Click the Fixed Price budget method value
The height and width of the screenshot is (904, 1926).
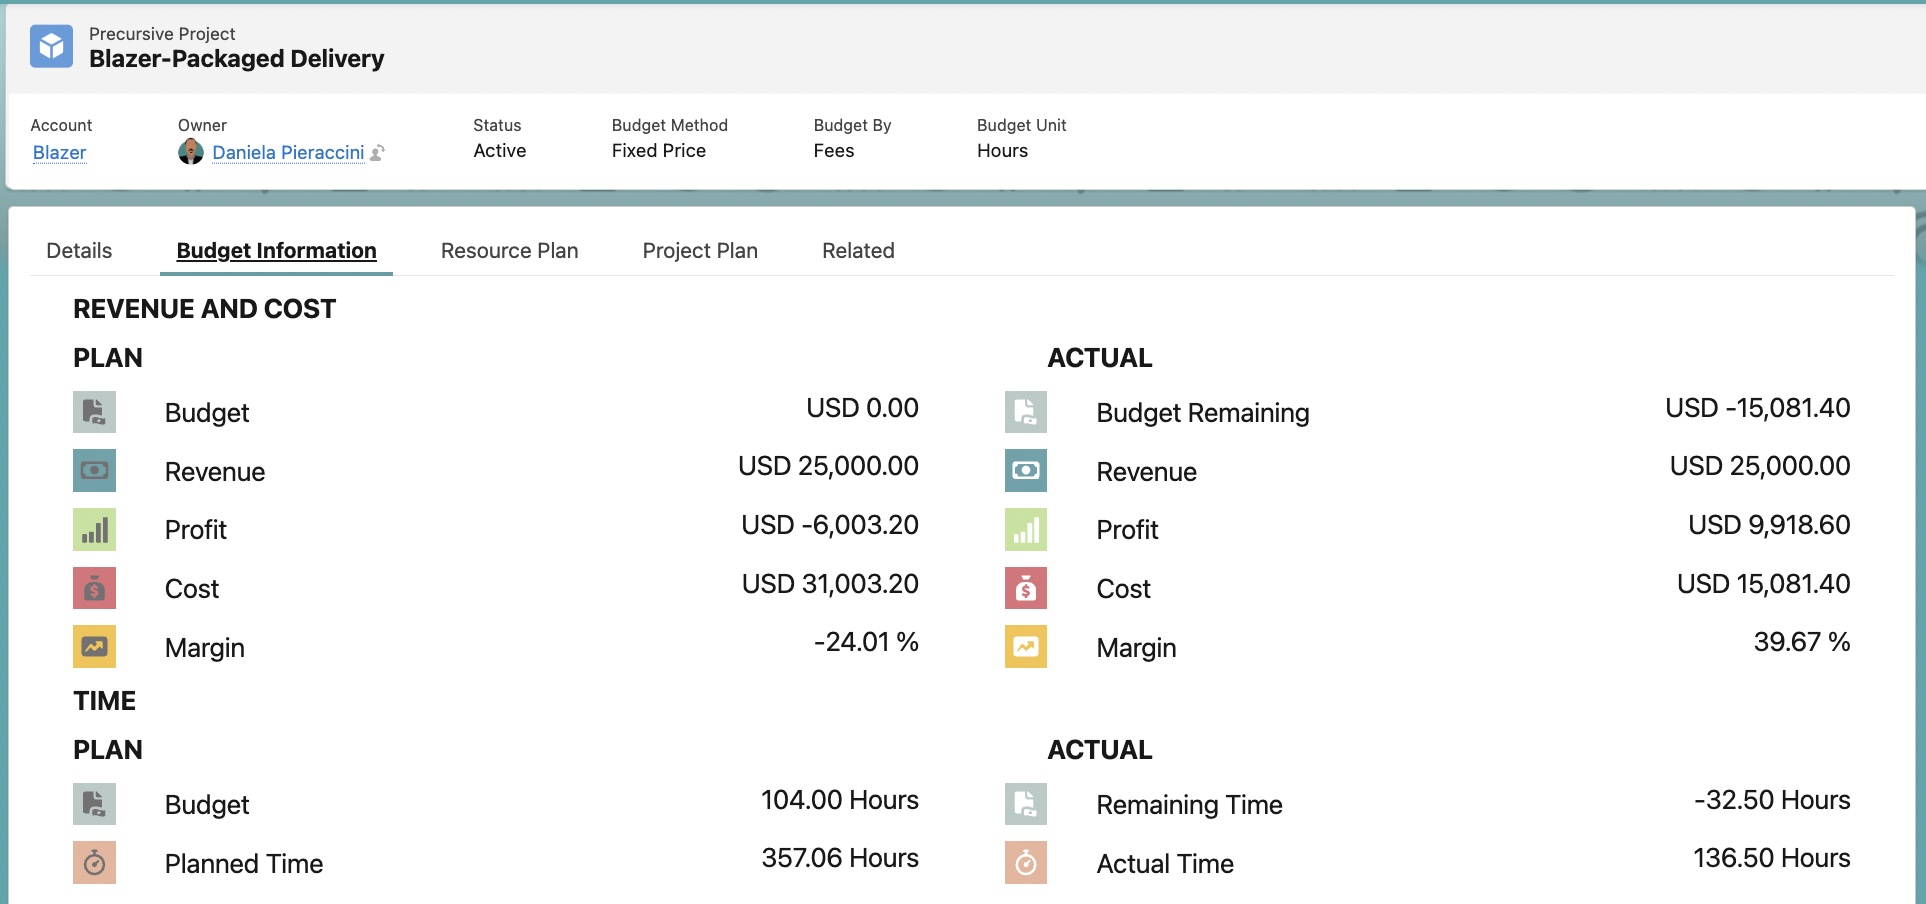659,151
